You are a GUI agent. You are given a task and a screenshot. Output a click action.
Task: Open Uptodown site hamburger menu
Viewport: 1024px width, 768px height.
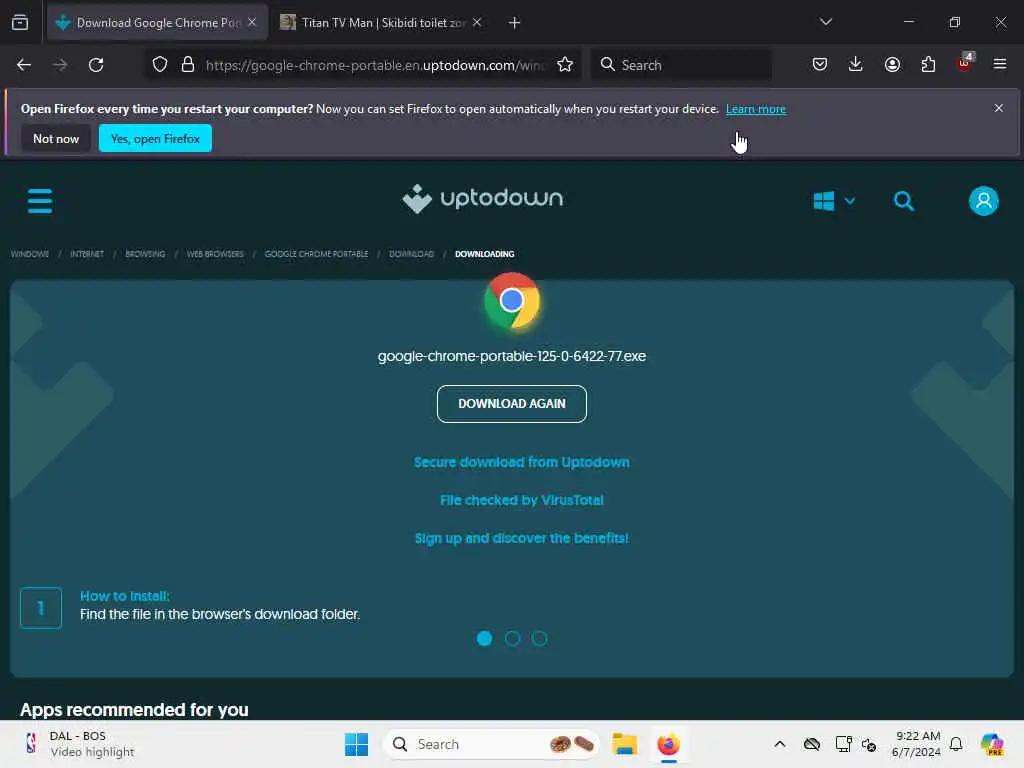coord(40,200)
